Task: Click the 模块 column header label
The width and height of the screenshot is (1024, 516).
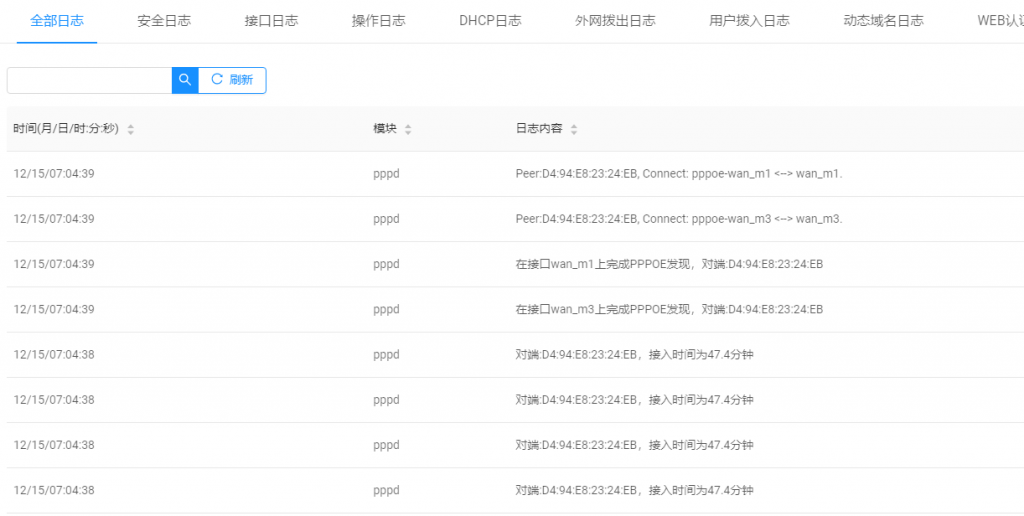Action: coord(385,129)
